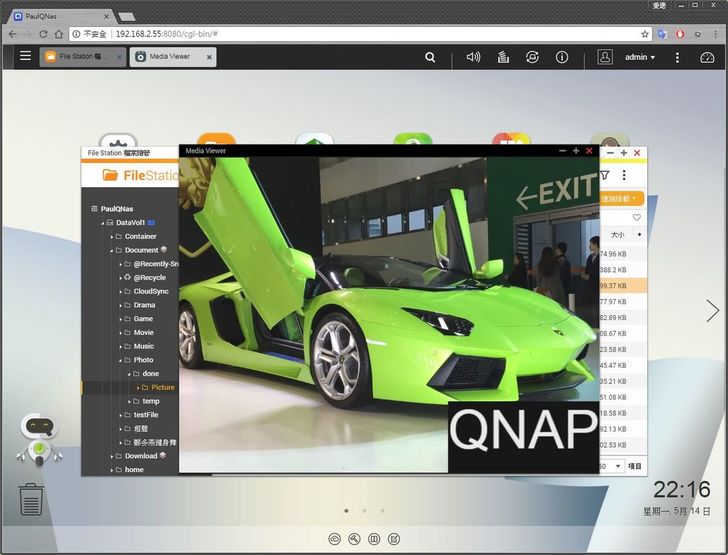This screenshot has width=728, height=555.
Task: Open the external devices sync icon
Action: point(533,57)
